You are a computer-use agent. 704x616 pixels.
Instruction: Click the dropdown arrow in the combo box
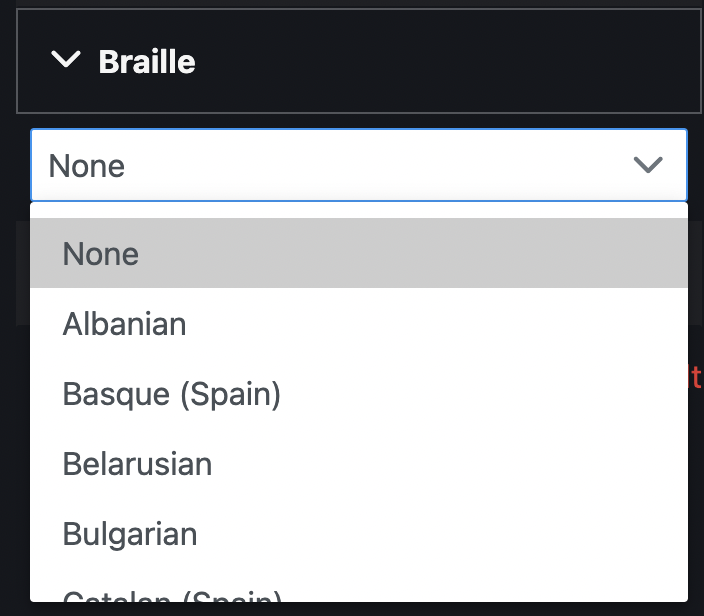648,165
